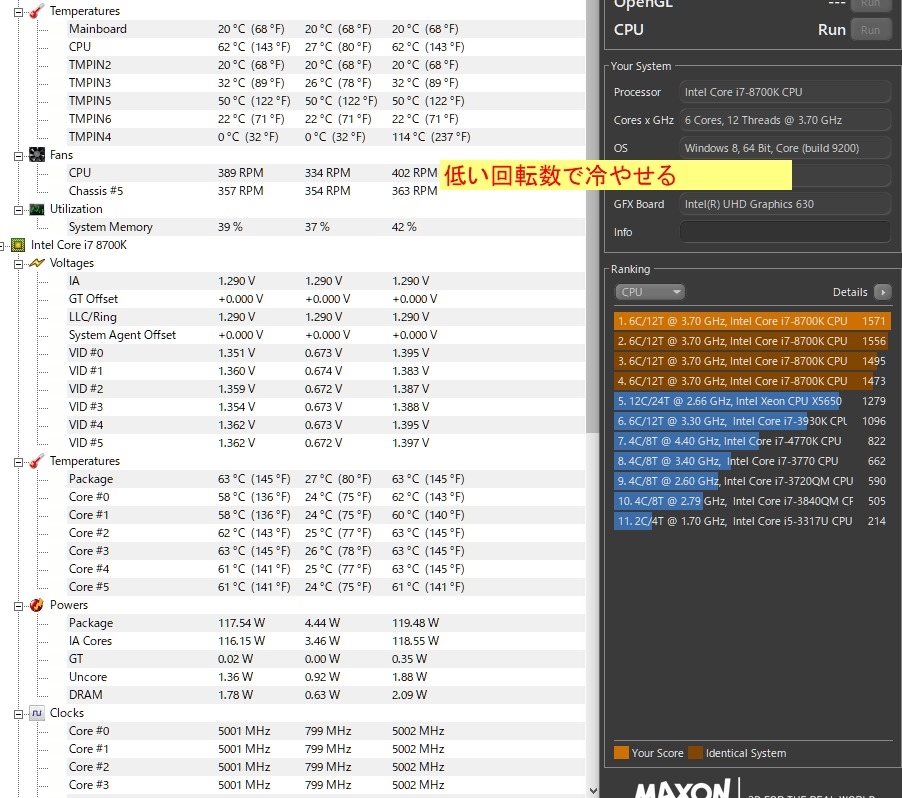Click the vertical scrollbar thumb of sensor list

pyautogui.click(x=593, y=216)
